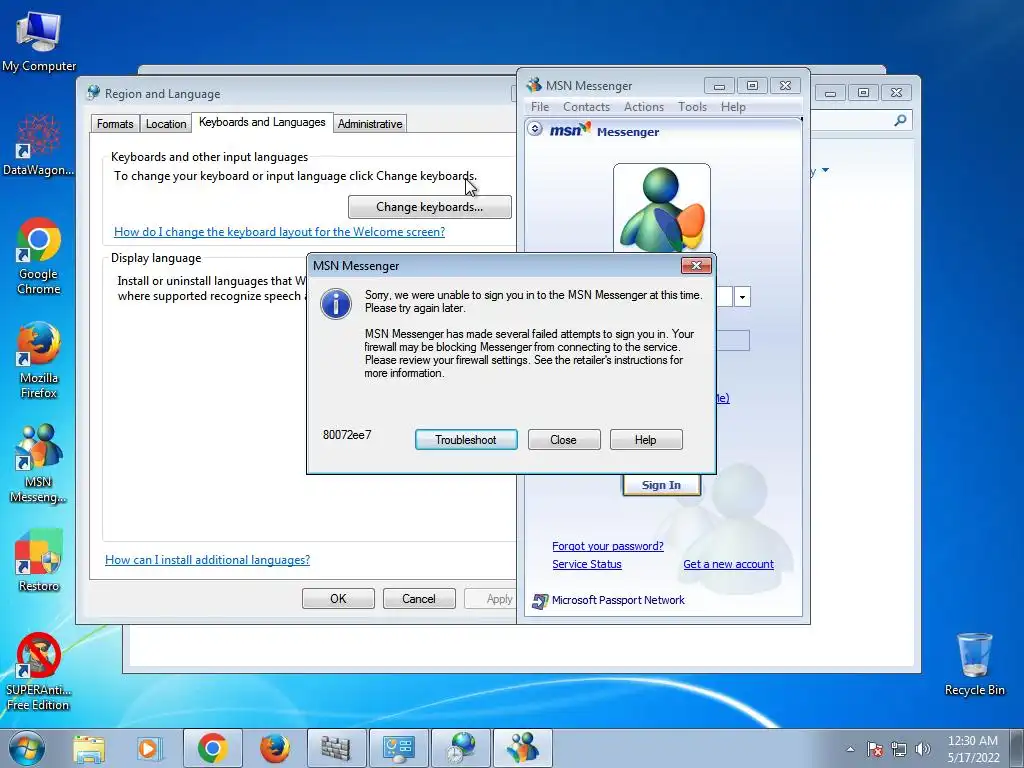
Task: Click Cancel in Region and Language
Action: coord(419,598)
